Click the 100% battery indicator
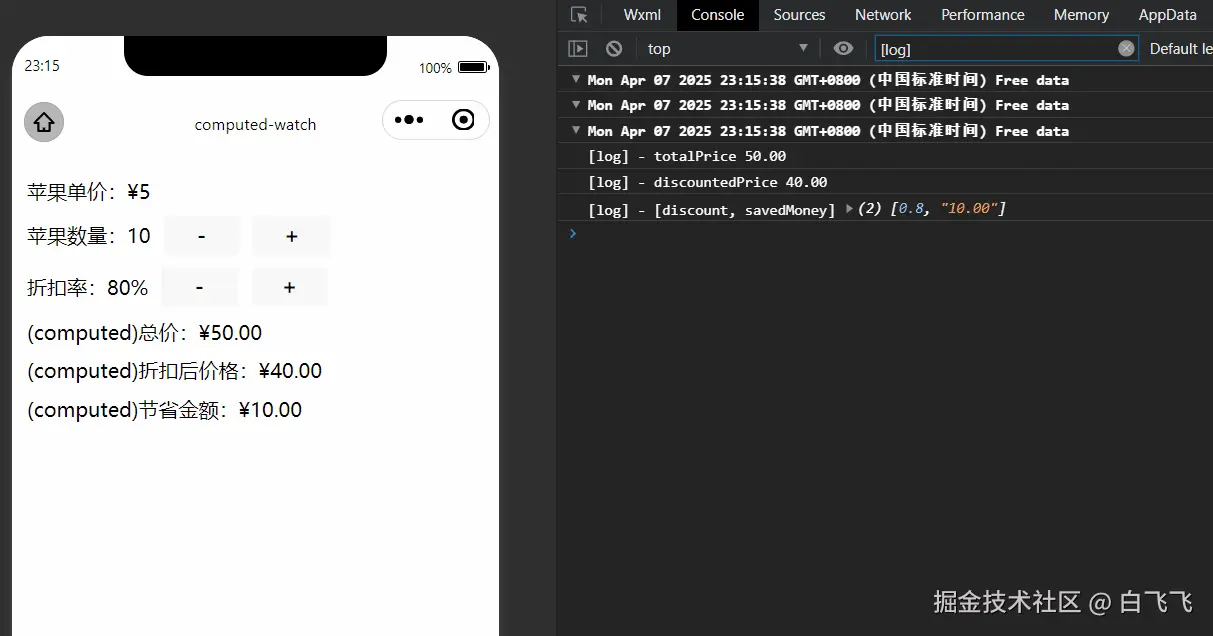This screenshot has width=1213, height=636. (453, 68)
